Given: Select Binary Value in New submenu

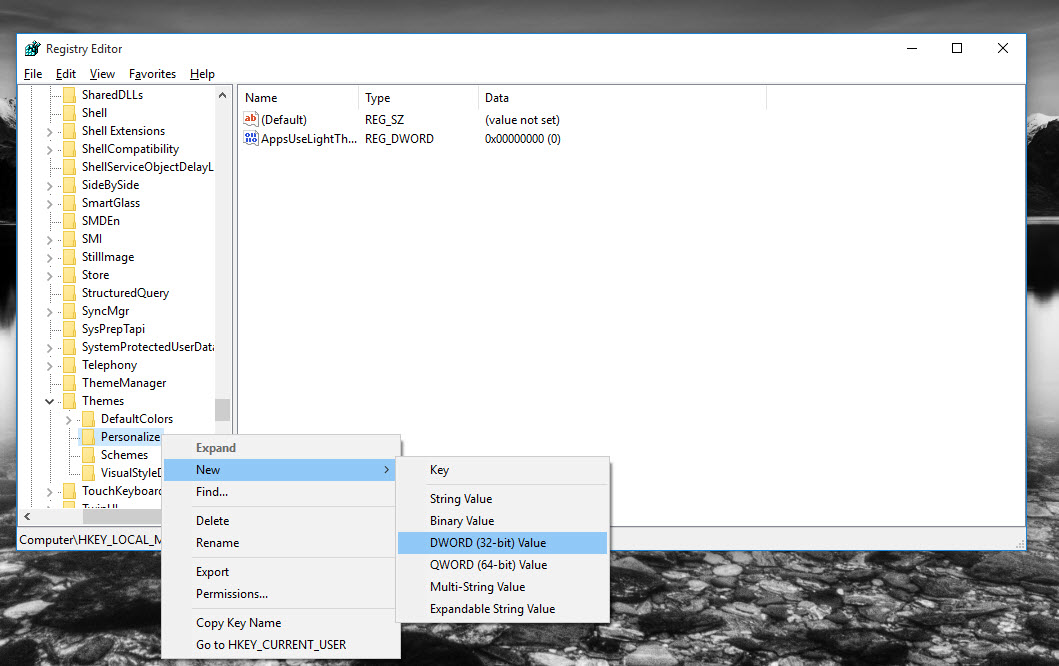Looking at the screenshot, I should click(502, 521).
